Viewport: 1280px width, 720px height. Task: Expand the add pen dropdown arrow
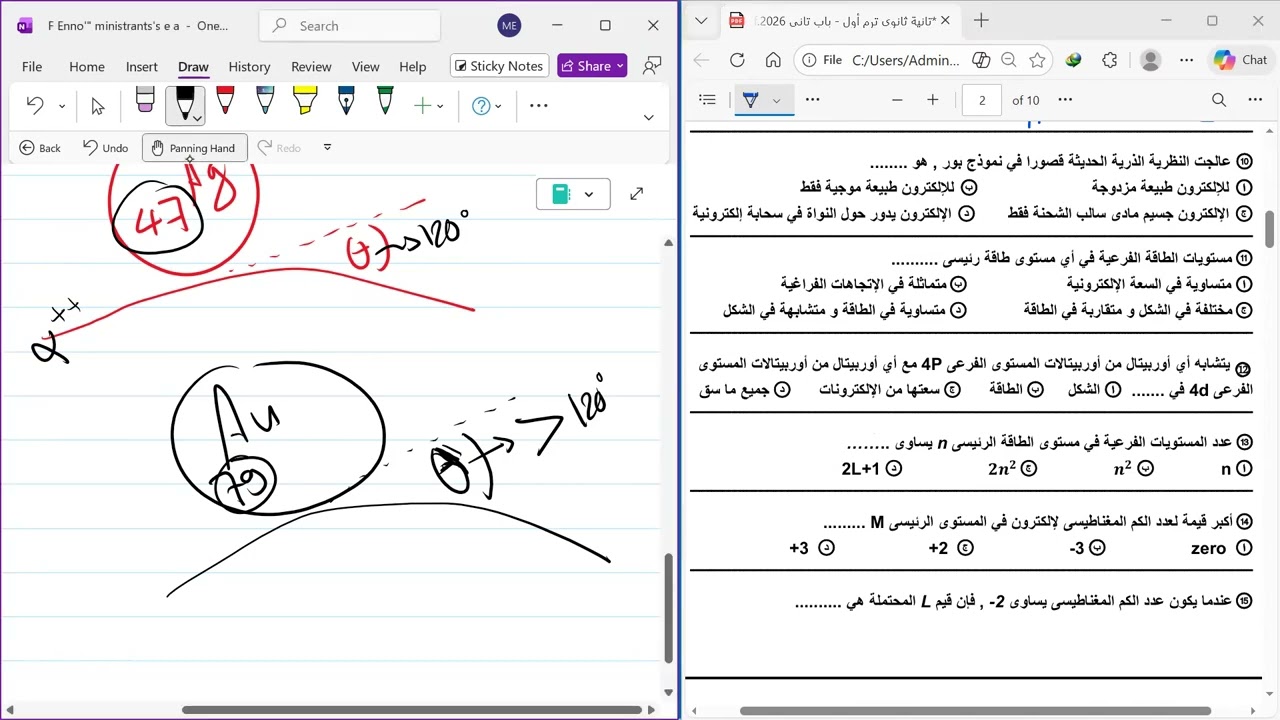[x=439, y=106]
